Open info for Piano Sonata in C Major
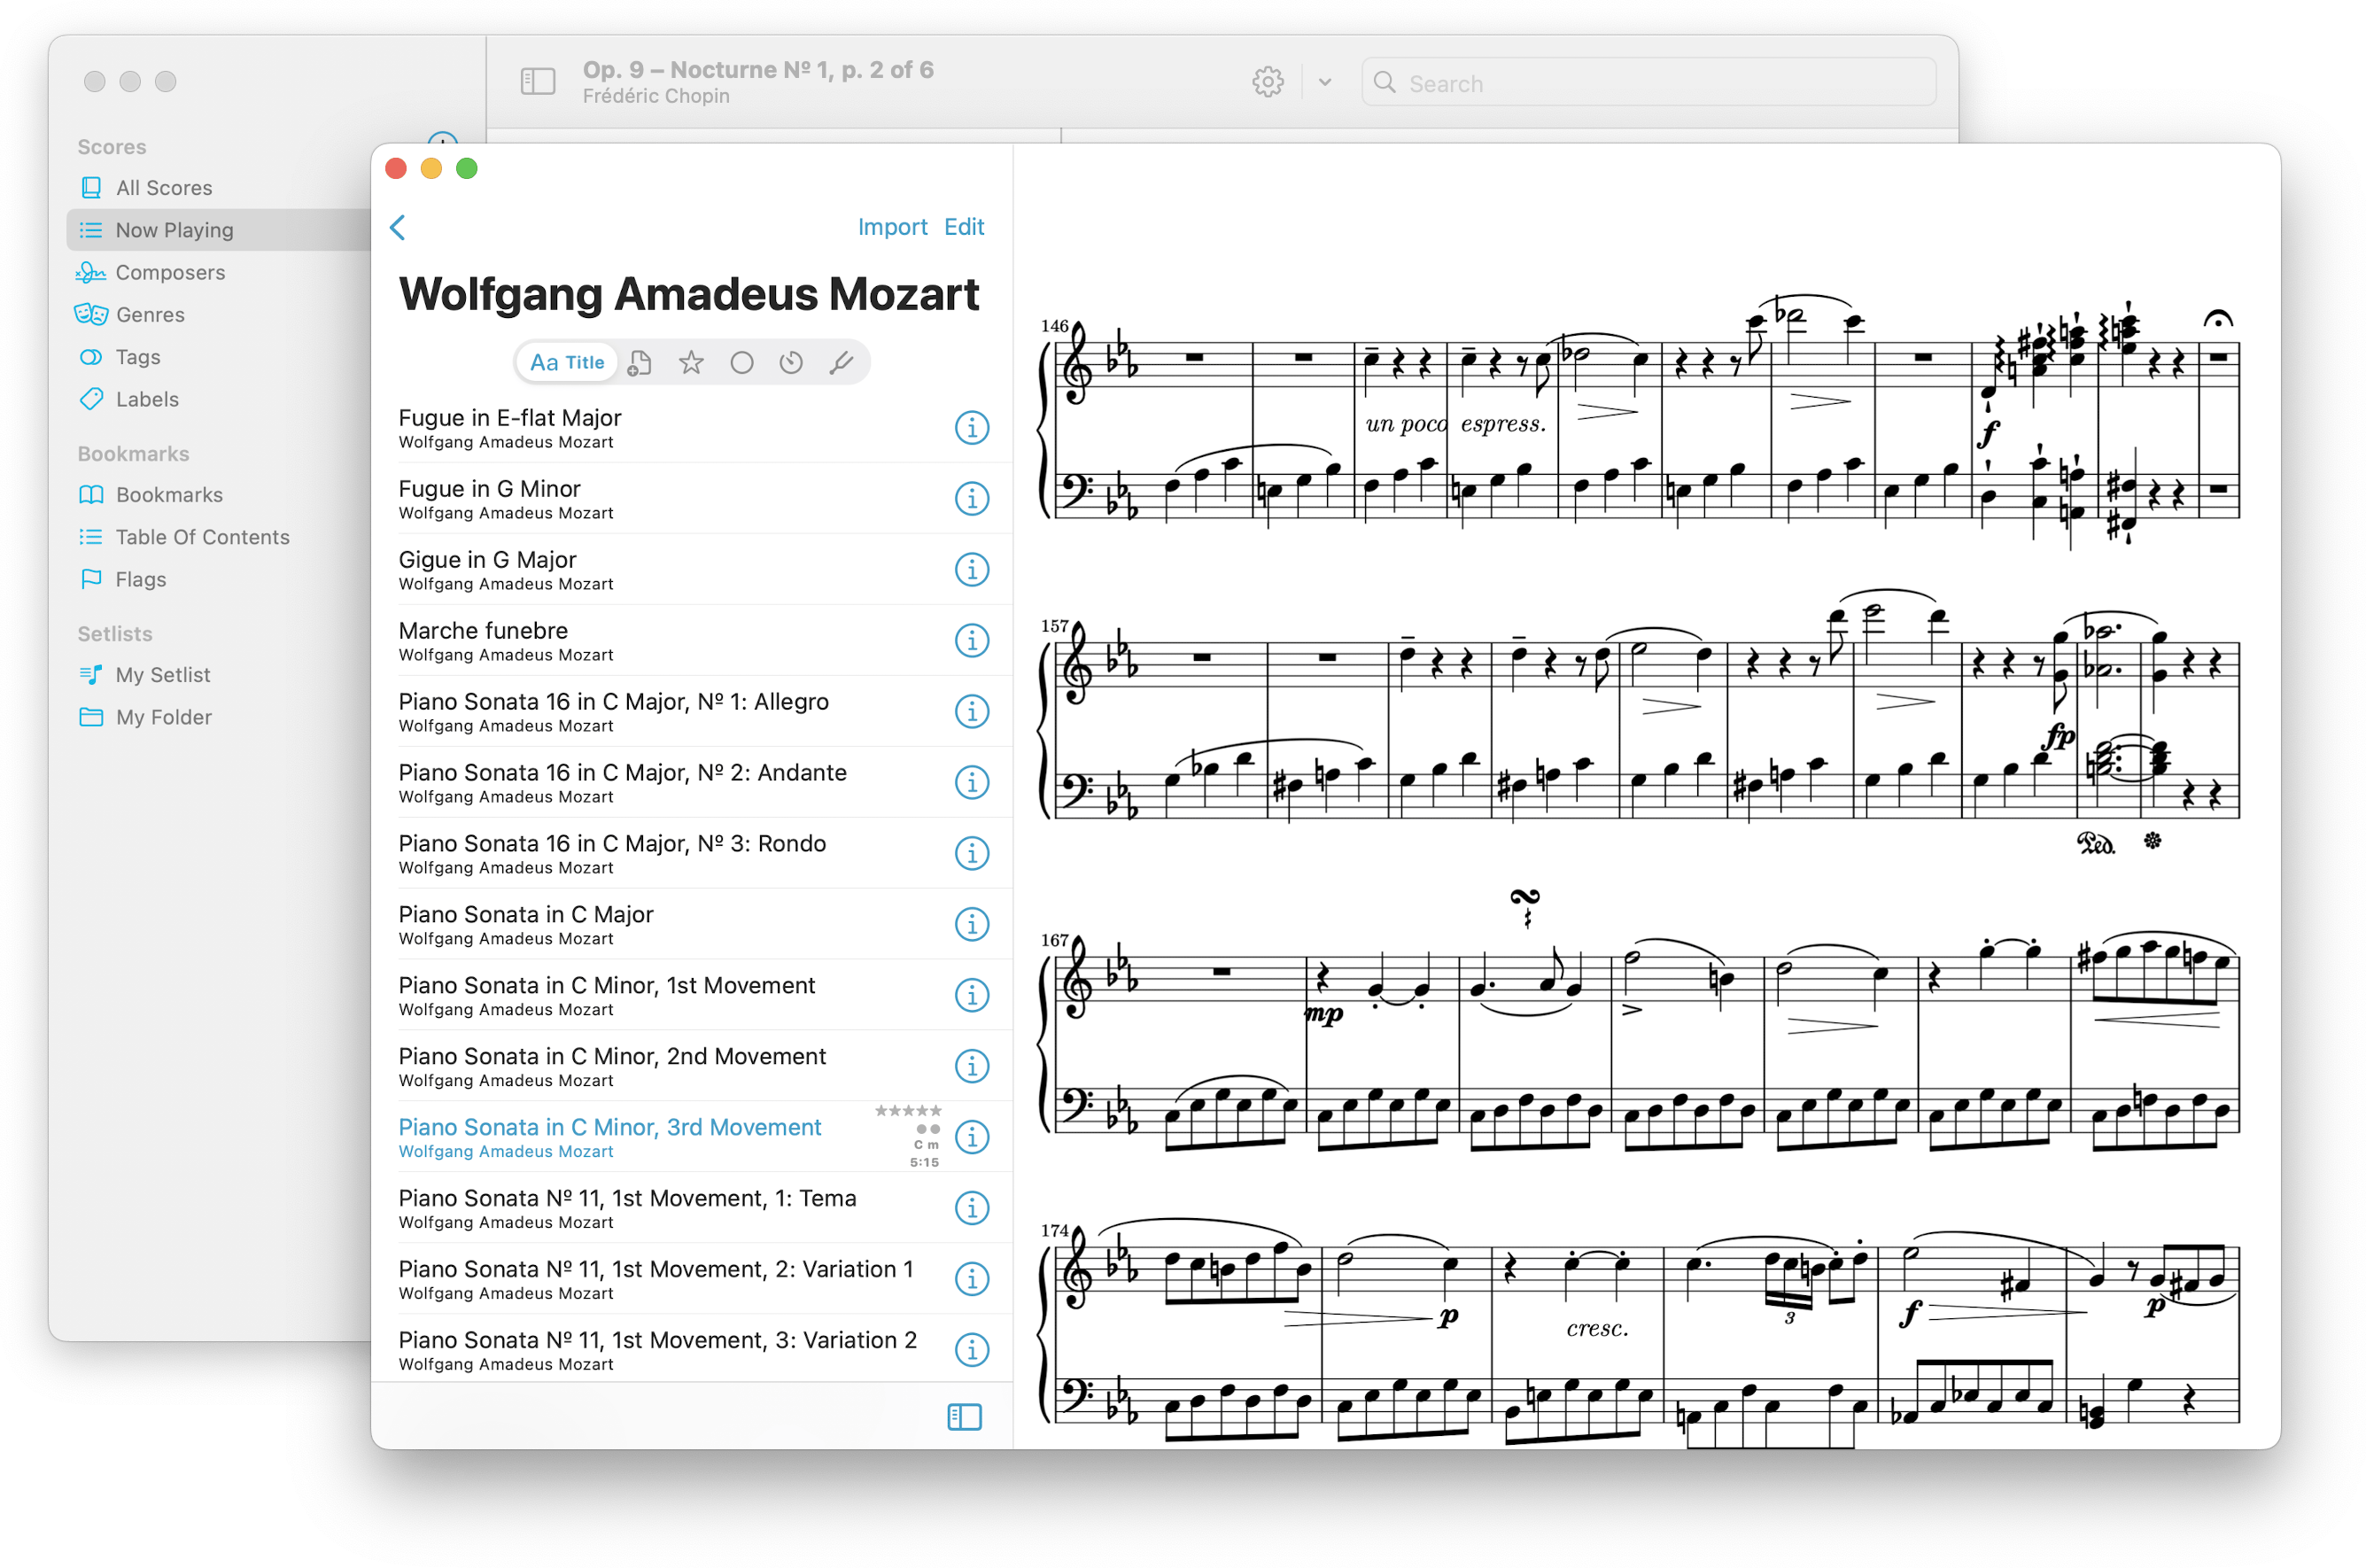This screenshot has width=2366, height=1568. (972, 925)
